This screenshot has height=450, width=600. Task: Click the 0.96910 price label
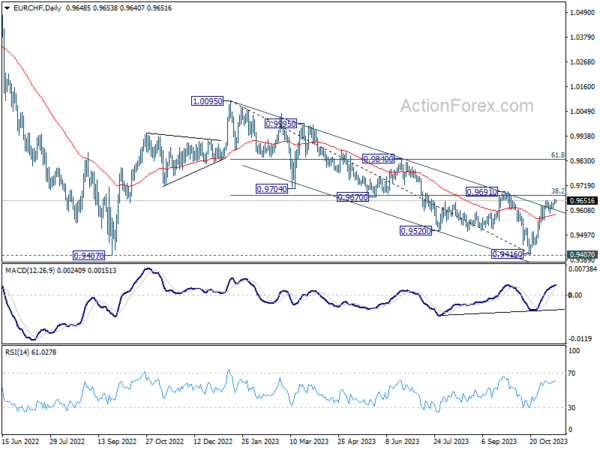[481, 191]
